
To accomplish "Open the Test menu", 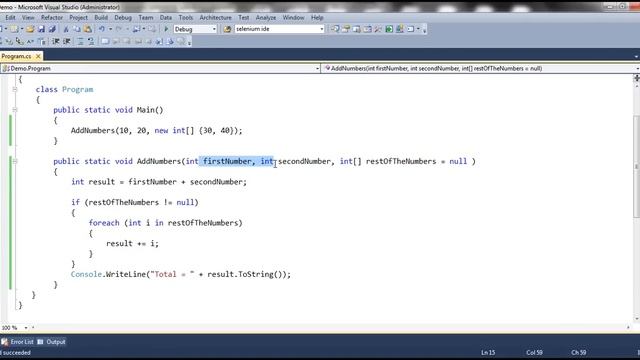I will 244,18.
